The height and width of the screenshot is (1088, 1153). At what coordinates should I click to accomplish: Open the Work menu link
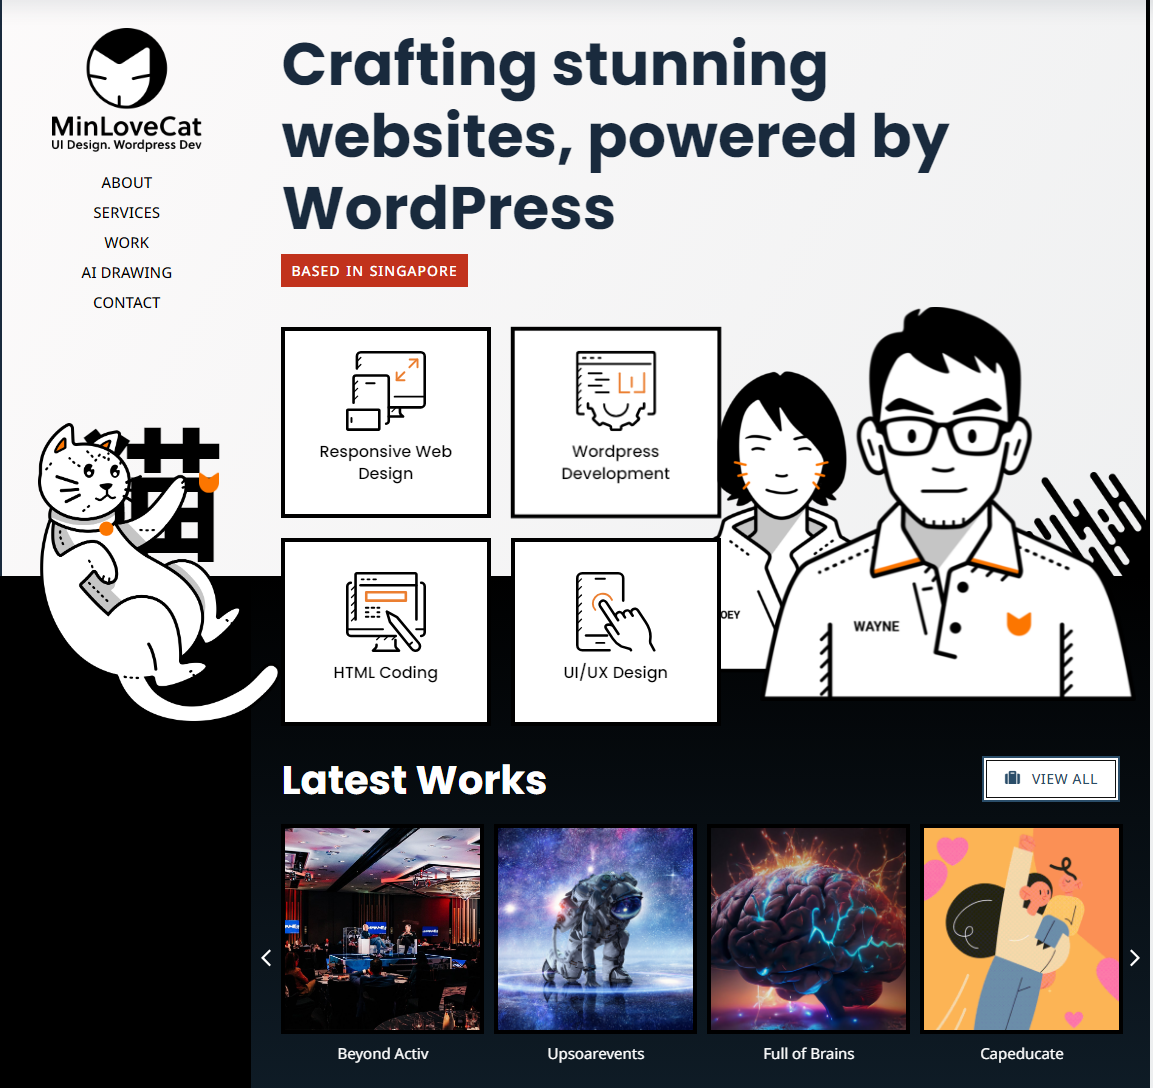[127, 243]
